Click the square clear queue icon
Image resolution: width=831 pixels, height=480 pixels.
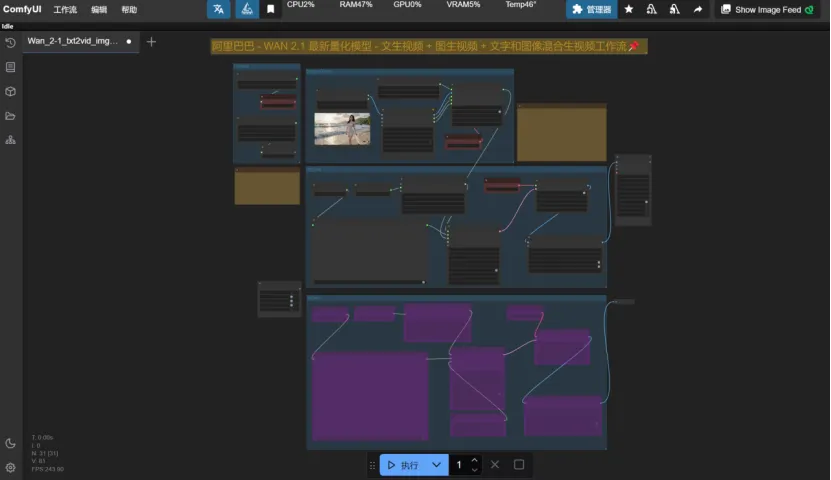[519, 465]
